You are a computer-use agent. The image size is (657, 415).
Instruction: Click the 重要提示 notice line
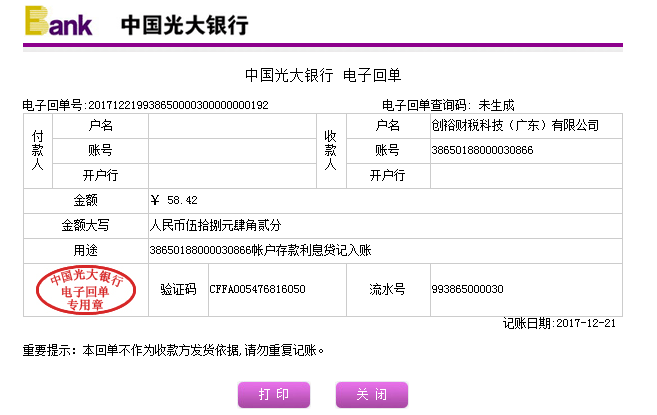pos(173,350)
